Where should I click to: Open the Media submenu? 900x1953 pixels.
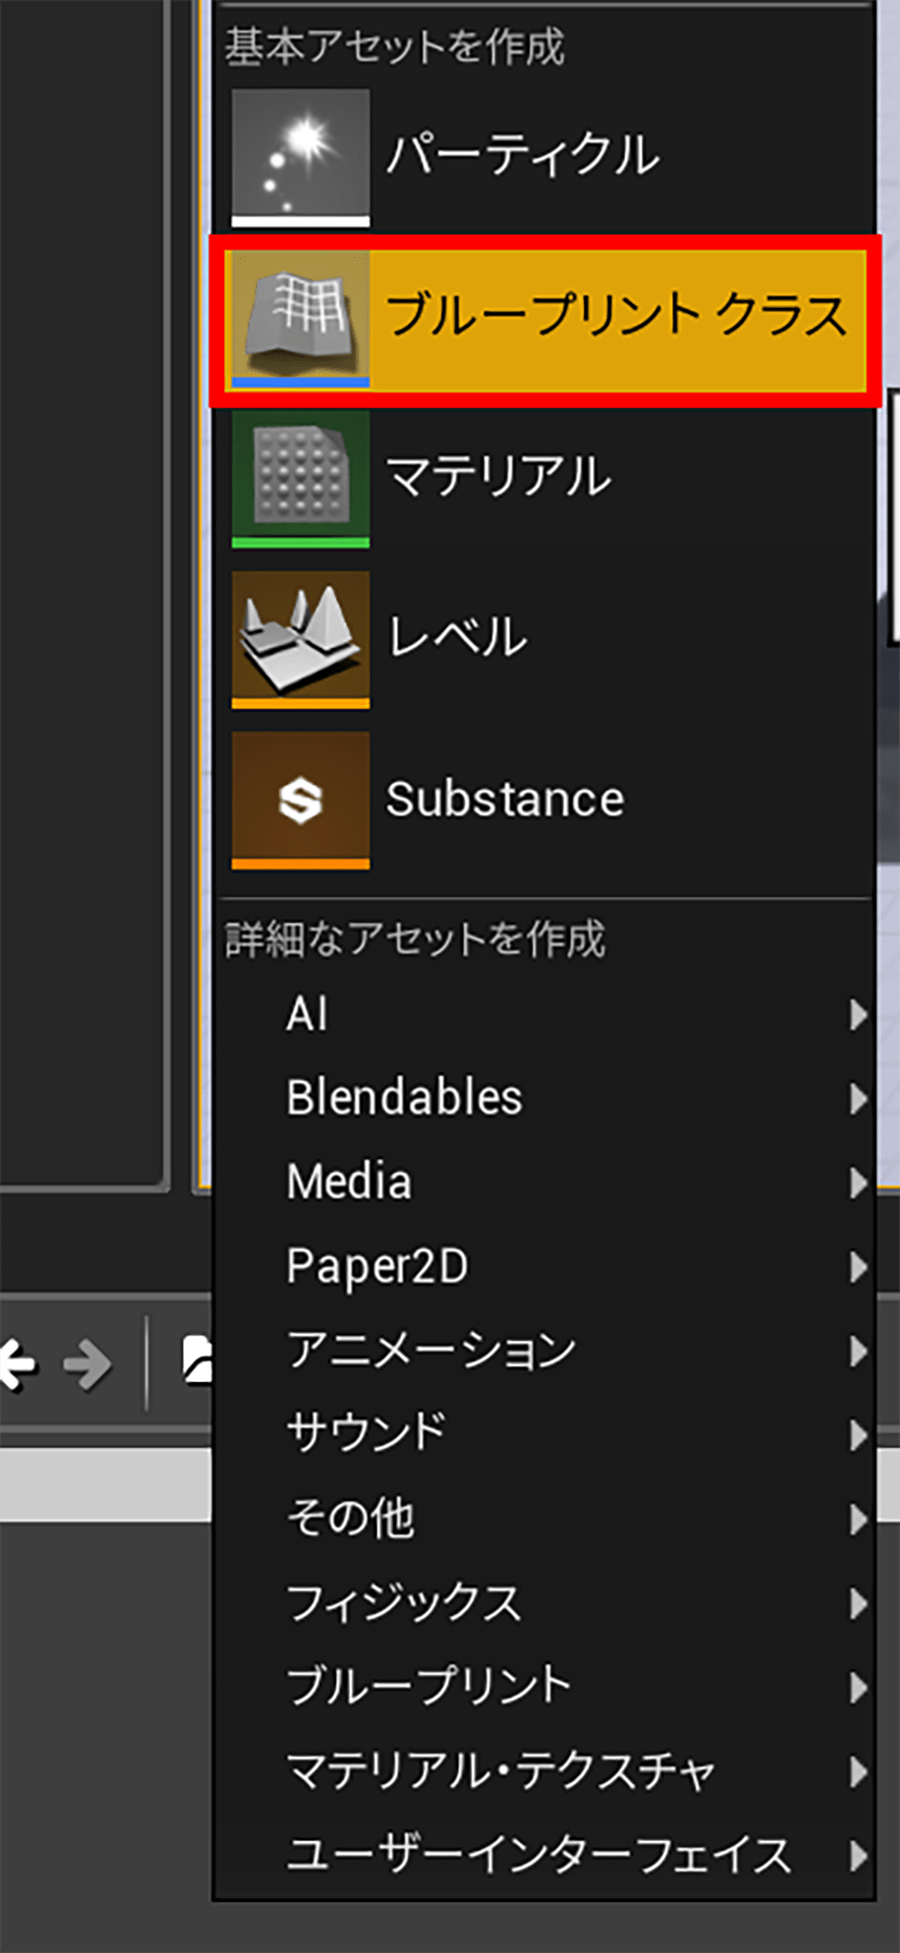(545, 1183)
